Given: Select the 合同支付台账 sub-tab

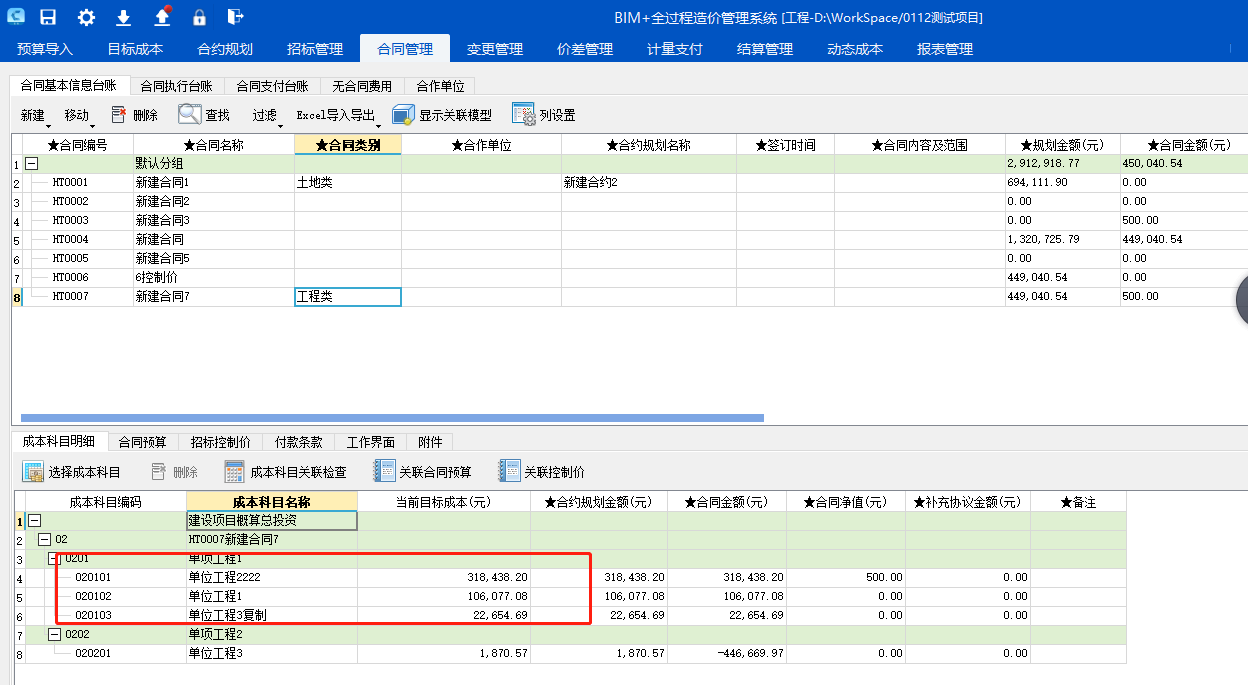Looking at the screenshot, I should click(272, 87).
